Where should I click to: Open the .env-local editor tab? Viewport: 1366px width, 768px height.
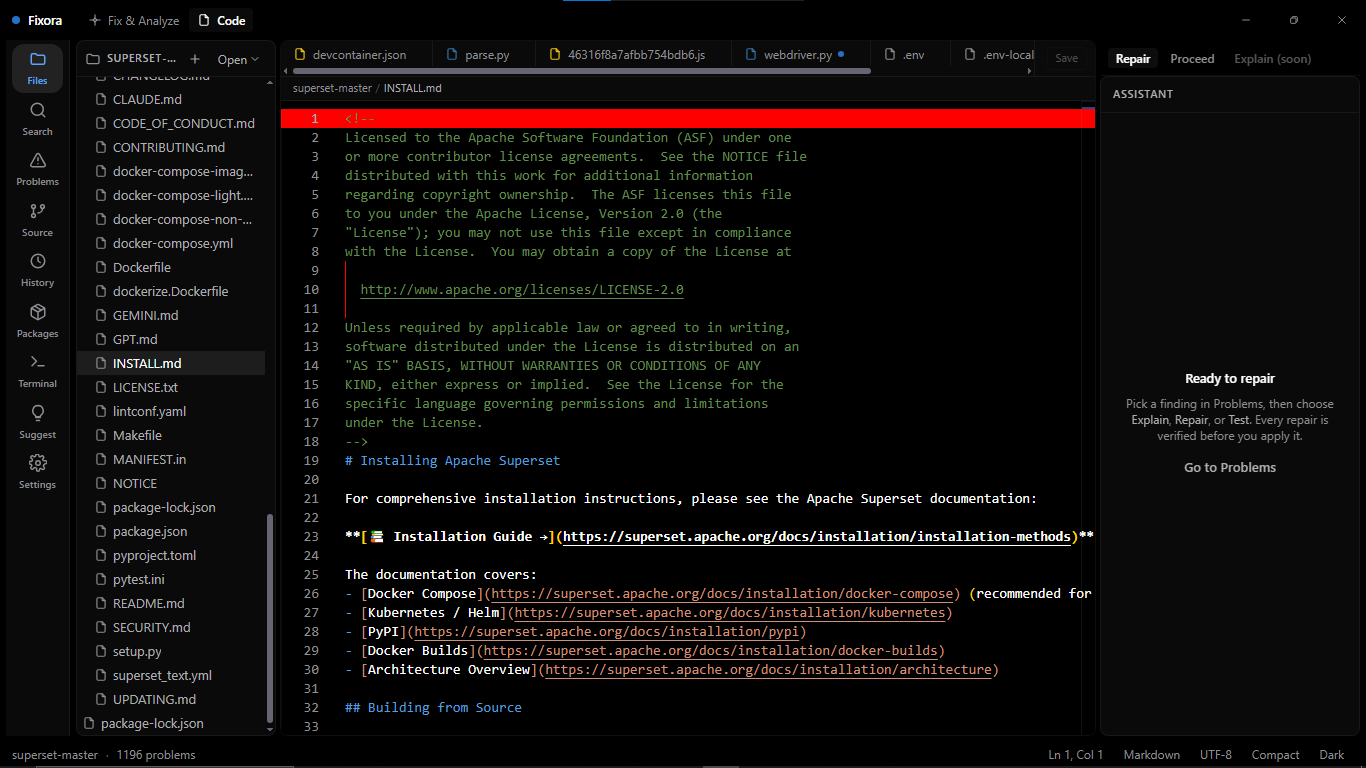coord(998,55)
